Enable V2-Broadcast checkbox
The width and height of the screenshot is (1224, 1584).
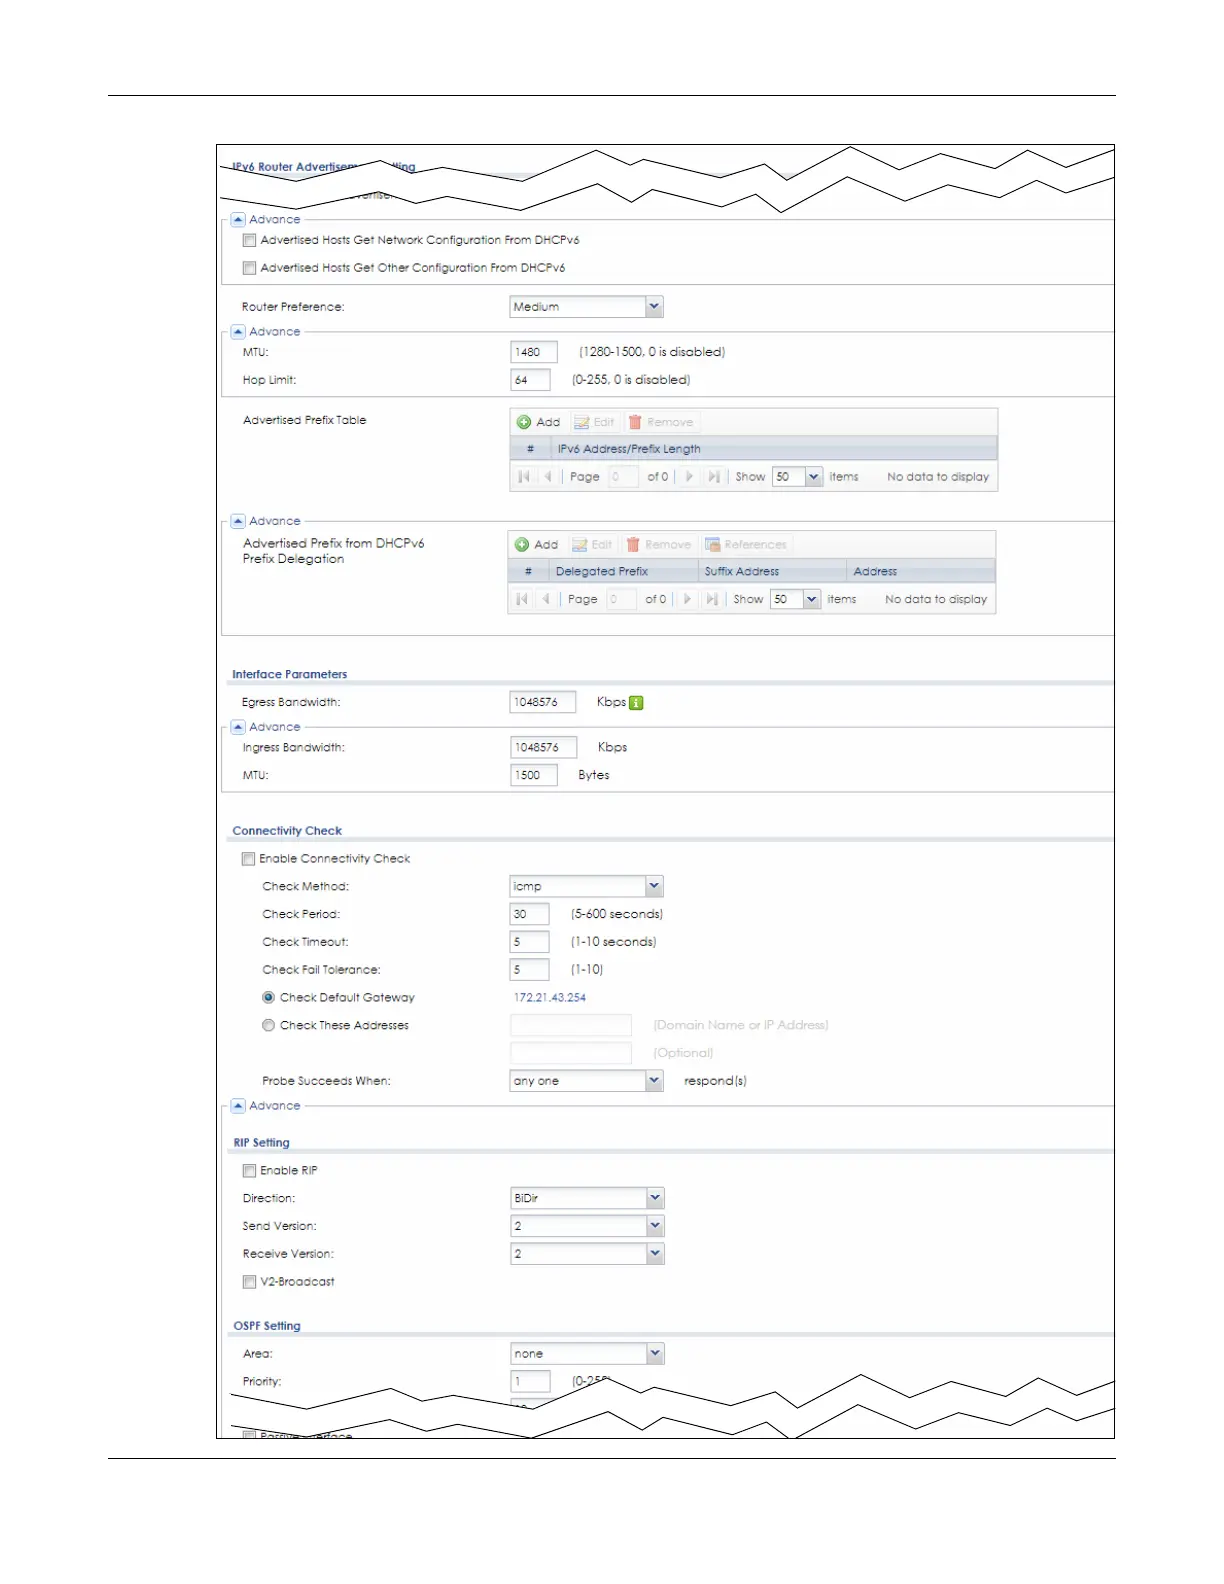click(249, 1282)
